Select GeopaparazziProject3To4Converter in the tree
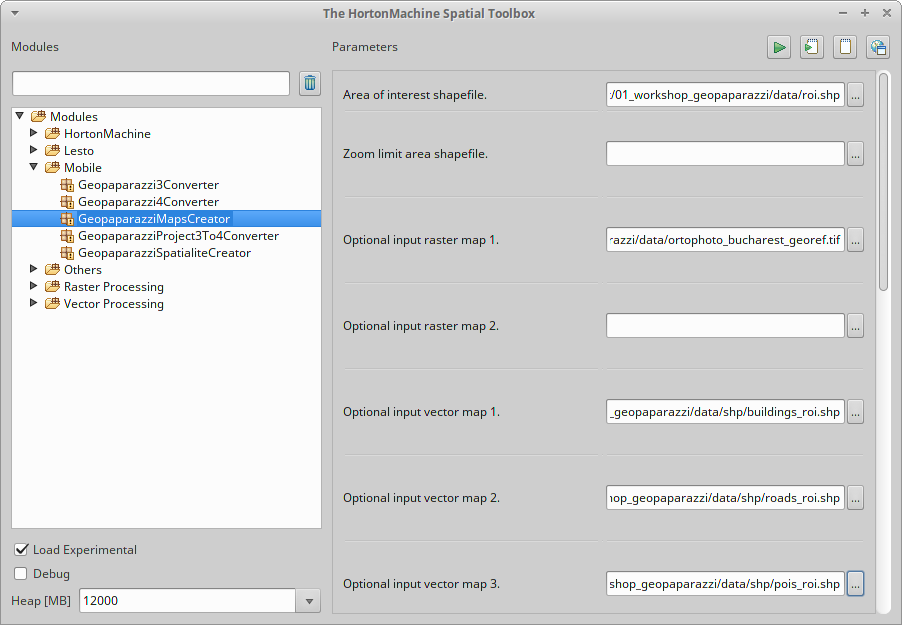Image resolution: width=902 pixels, height=625 pixels. click(178, 236)
